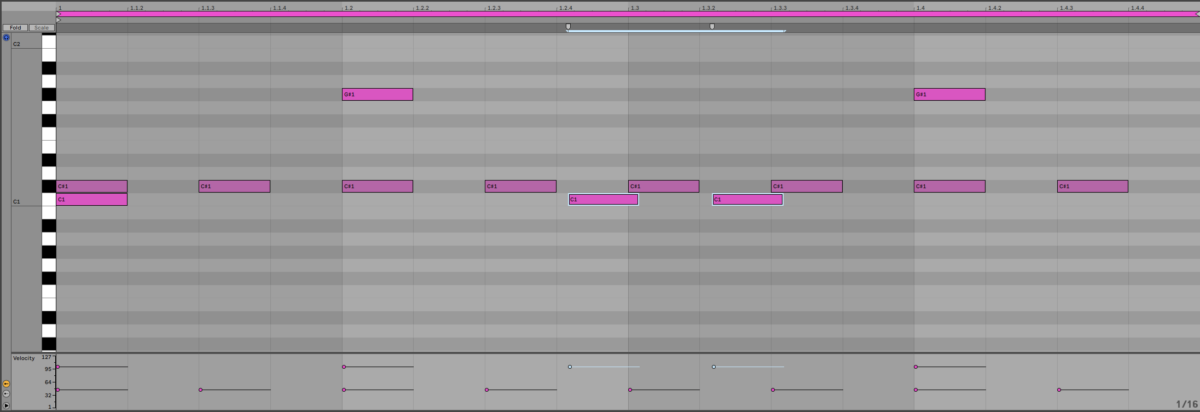Image resolution: width=1200 pixels, height=412 pixels.
Task: Click the highlighted C1 note at 1.3.2
Action: pyautogui.click(x=747, y=199)
